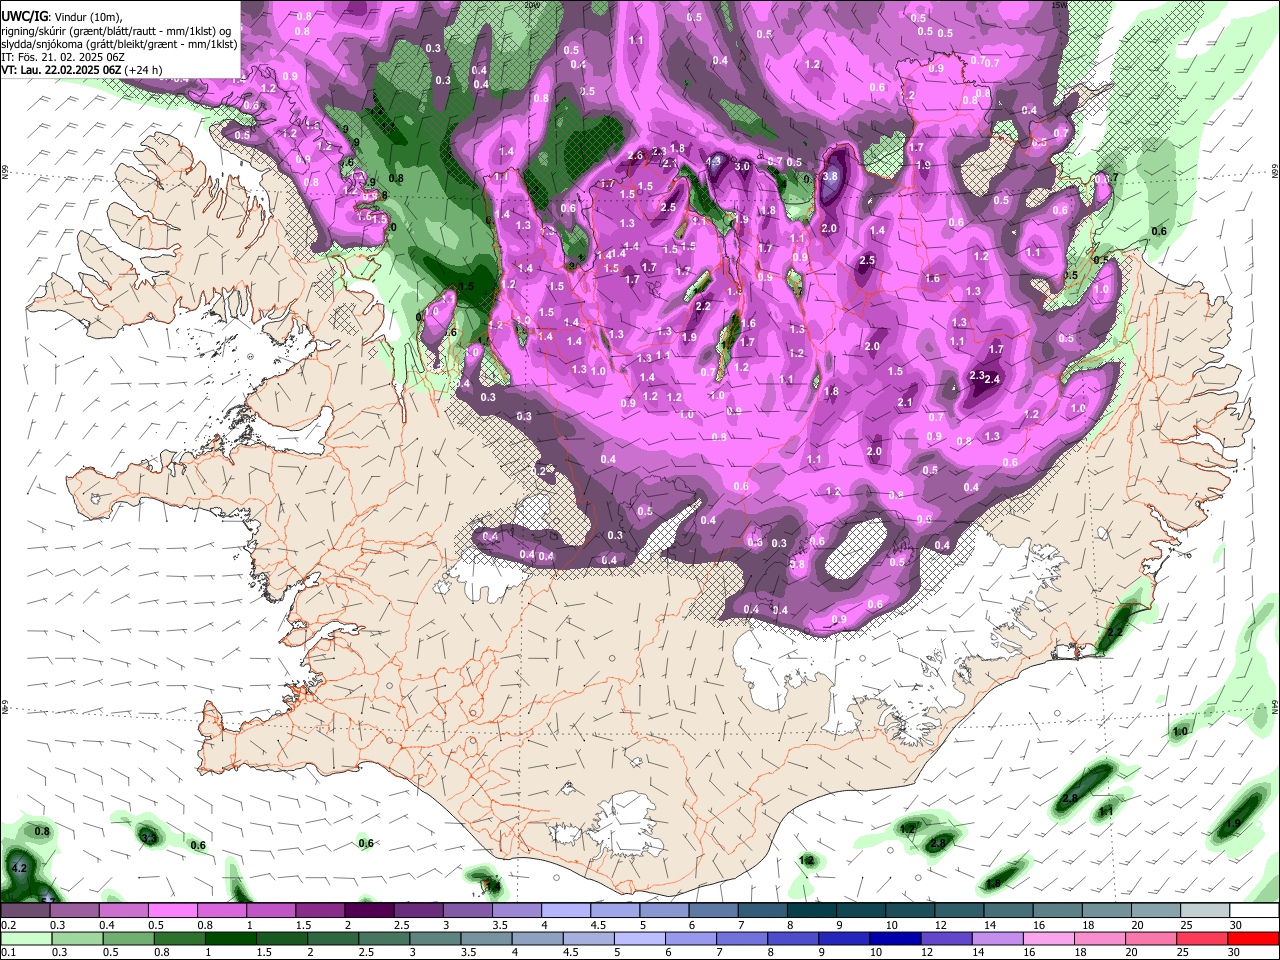1280x960 pixels.
Task: Click the 4.2 rain value offshore southwest
Action: tap(18, 868)
